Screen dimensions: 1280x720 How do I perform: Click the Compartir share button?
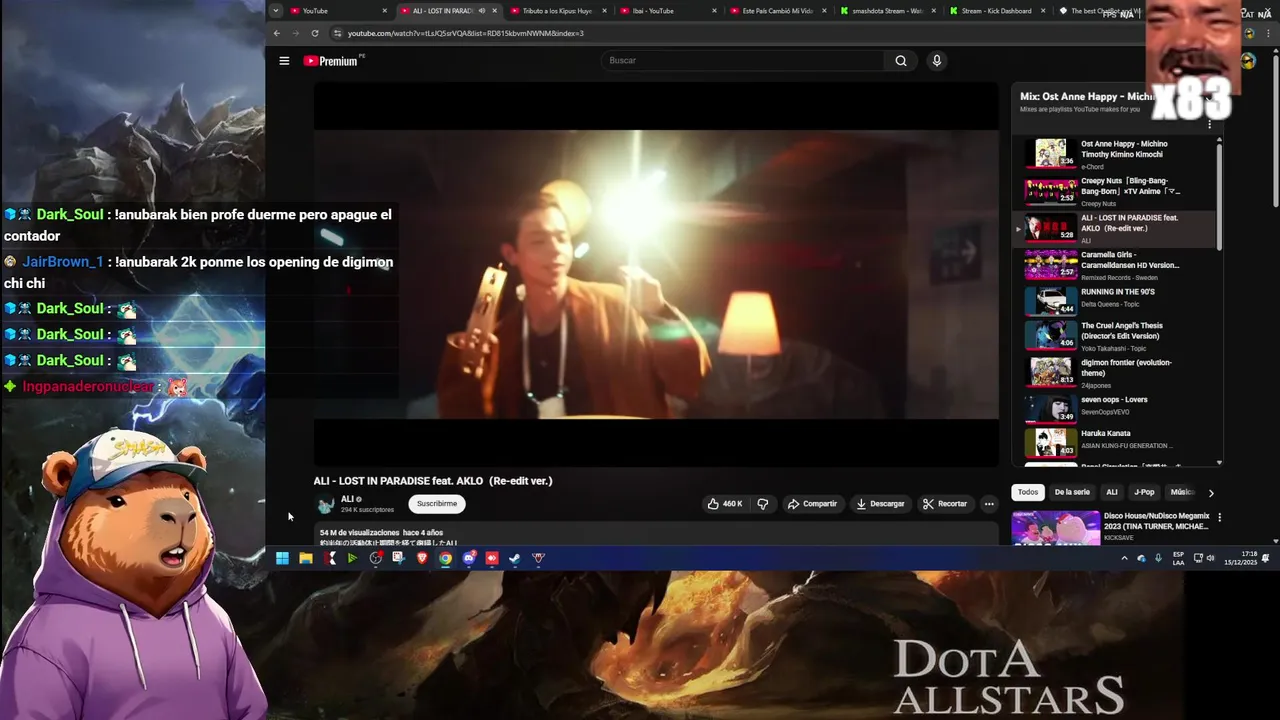(x=812, y=504)
